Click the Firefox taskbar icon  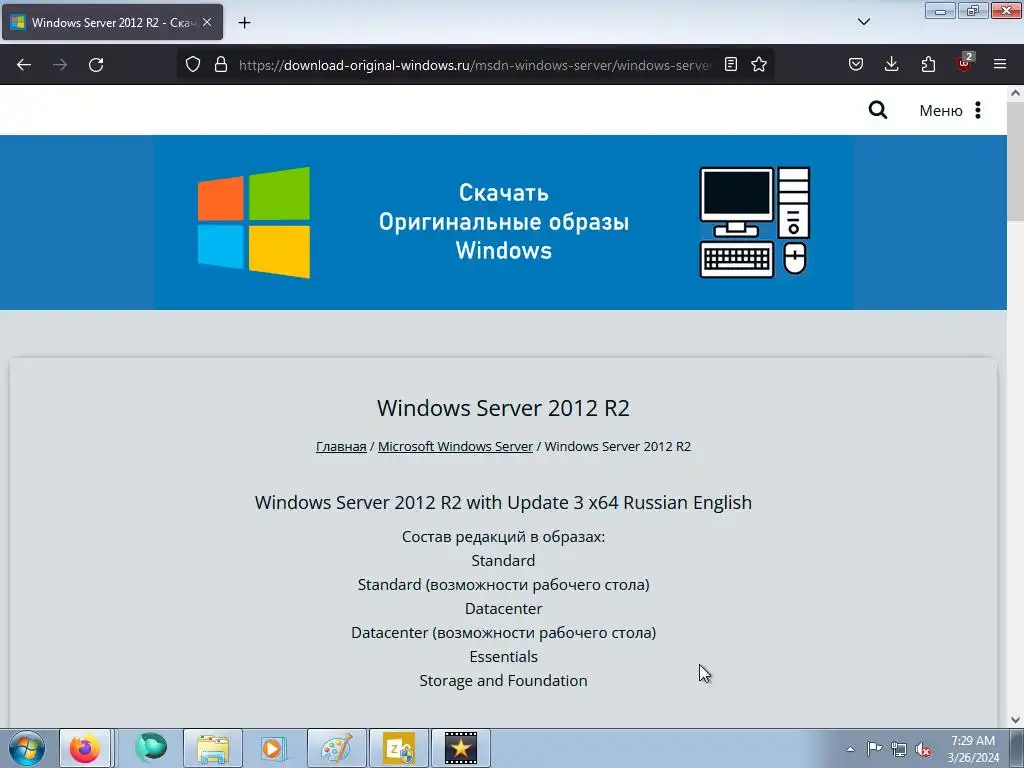pos(85,748)
